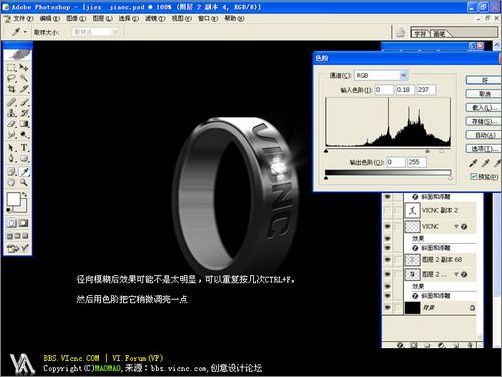The height and width of the screenshot is (377, 502).
Task: Select the Lasso tool
Action: pyautogui.click(x=12, y=78)
